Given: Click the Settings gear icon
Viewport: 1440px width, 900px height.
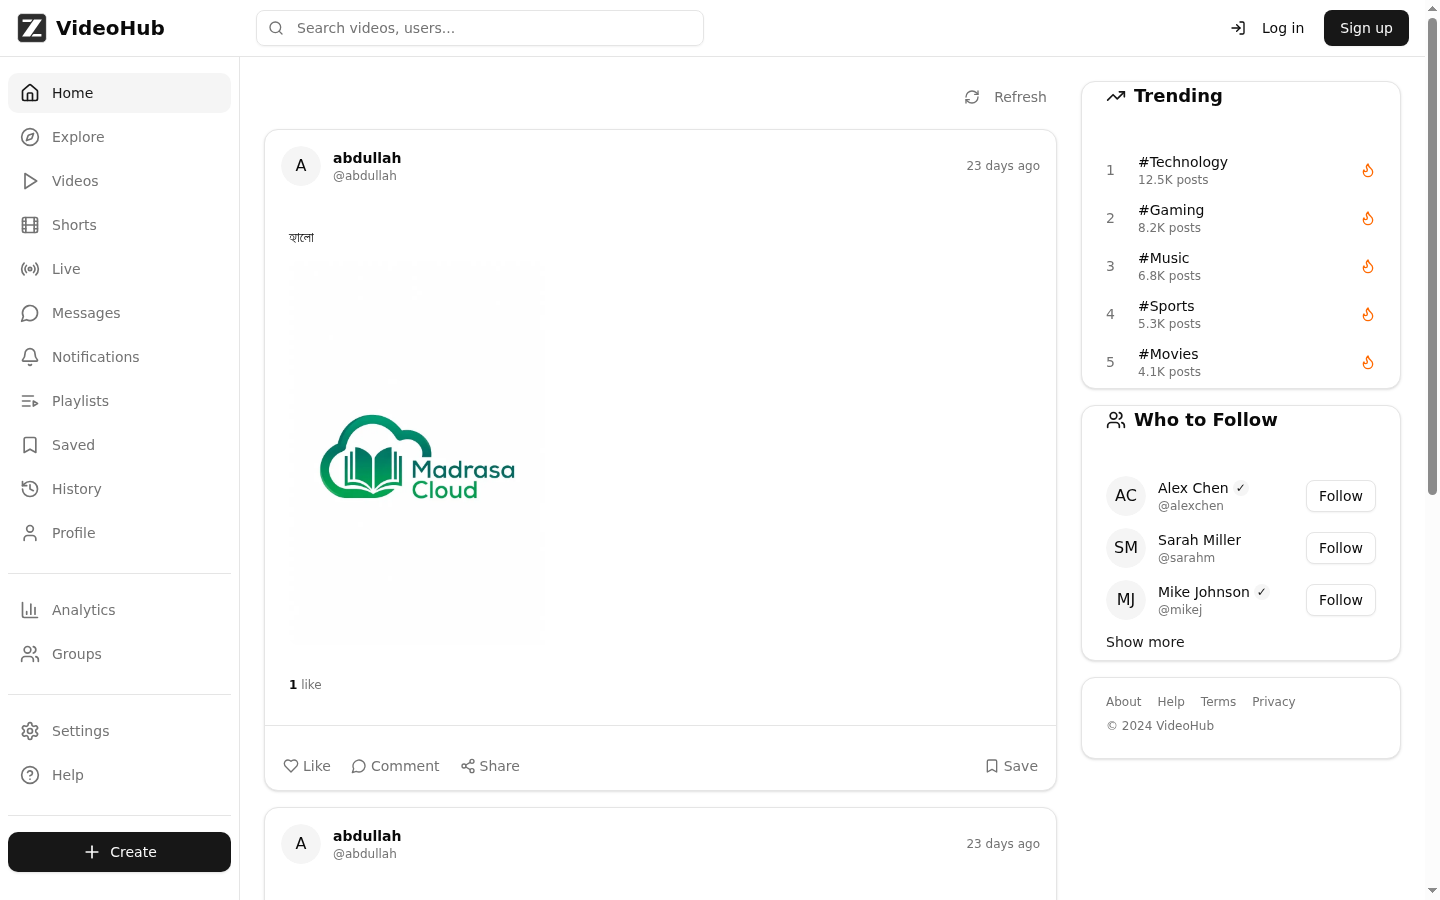Looking at the screenshot, I should coord(30,731).
